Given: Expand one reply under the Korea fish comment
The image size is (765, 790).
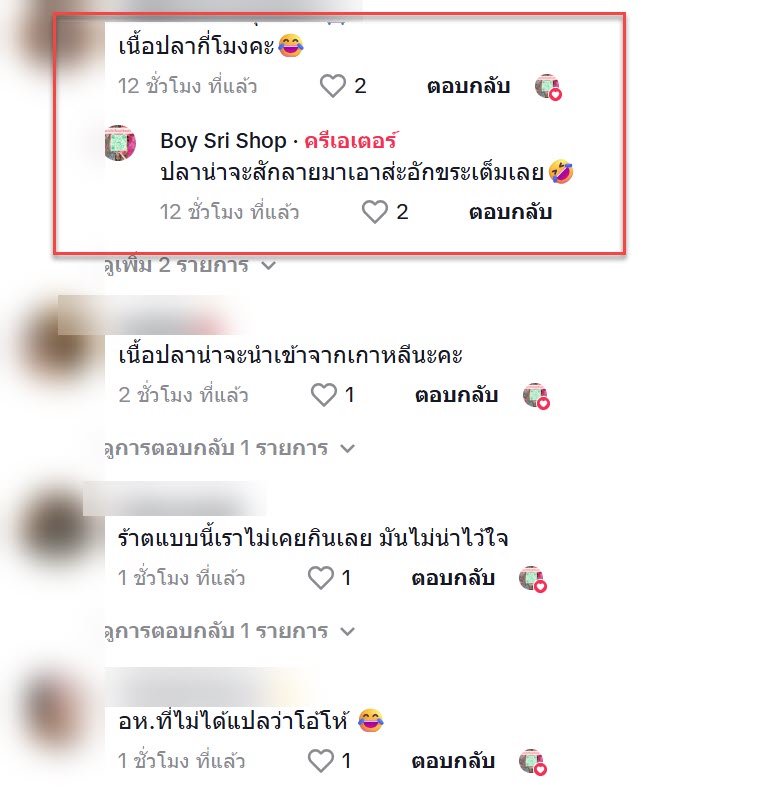Looking at the screenshot, I should (230, 448).
